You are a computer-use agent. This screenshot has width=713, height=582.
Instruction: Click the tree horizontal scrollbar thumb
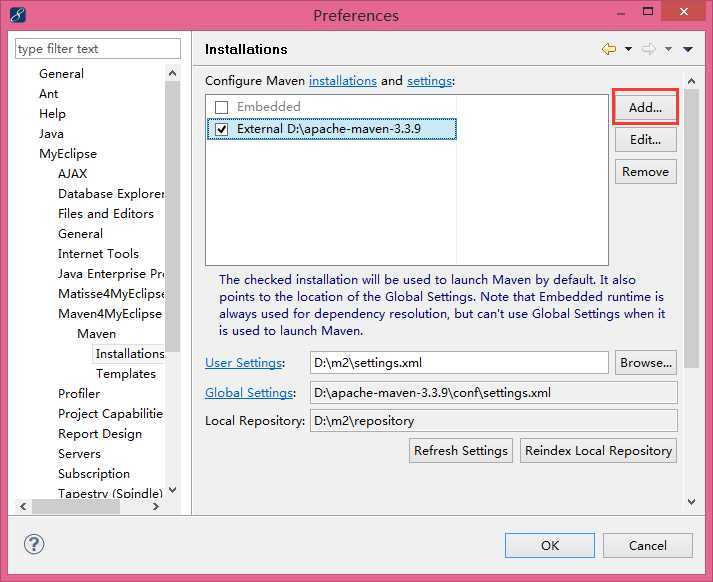(x=76, y=506)
